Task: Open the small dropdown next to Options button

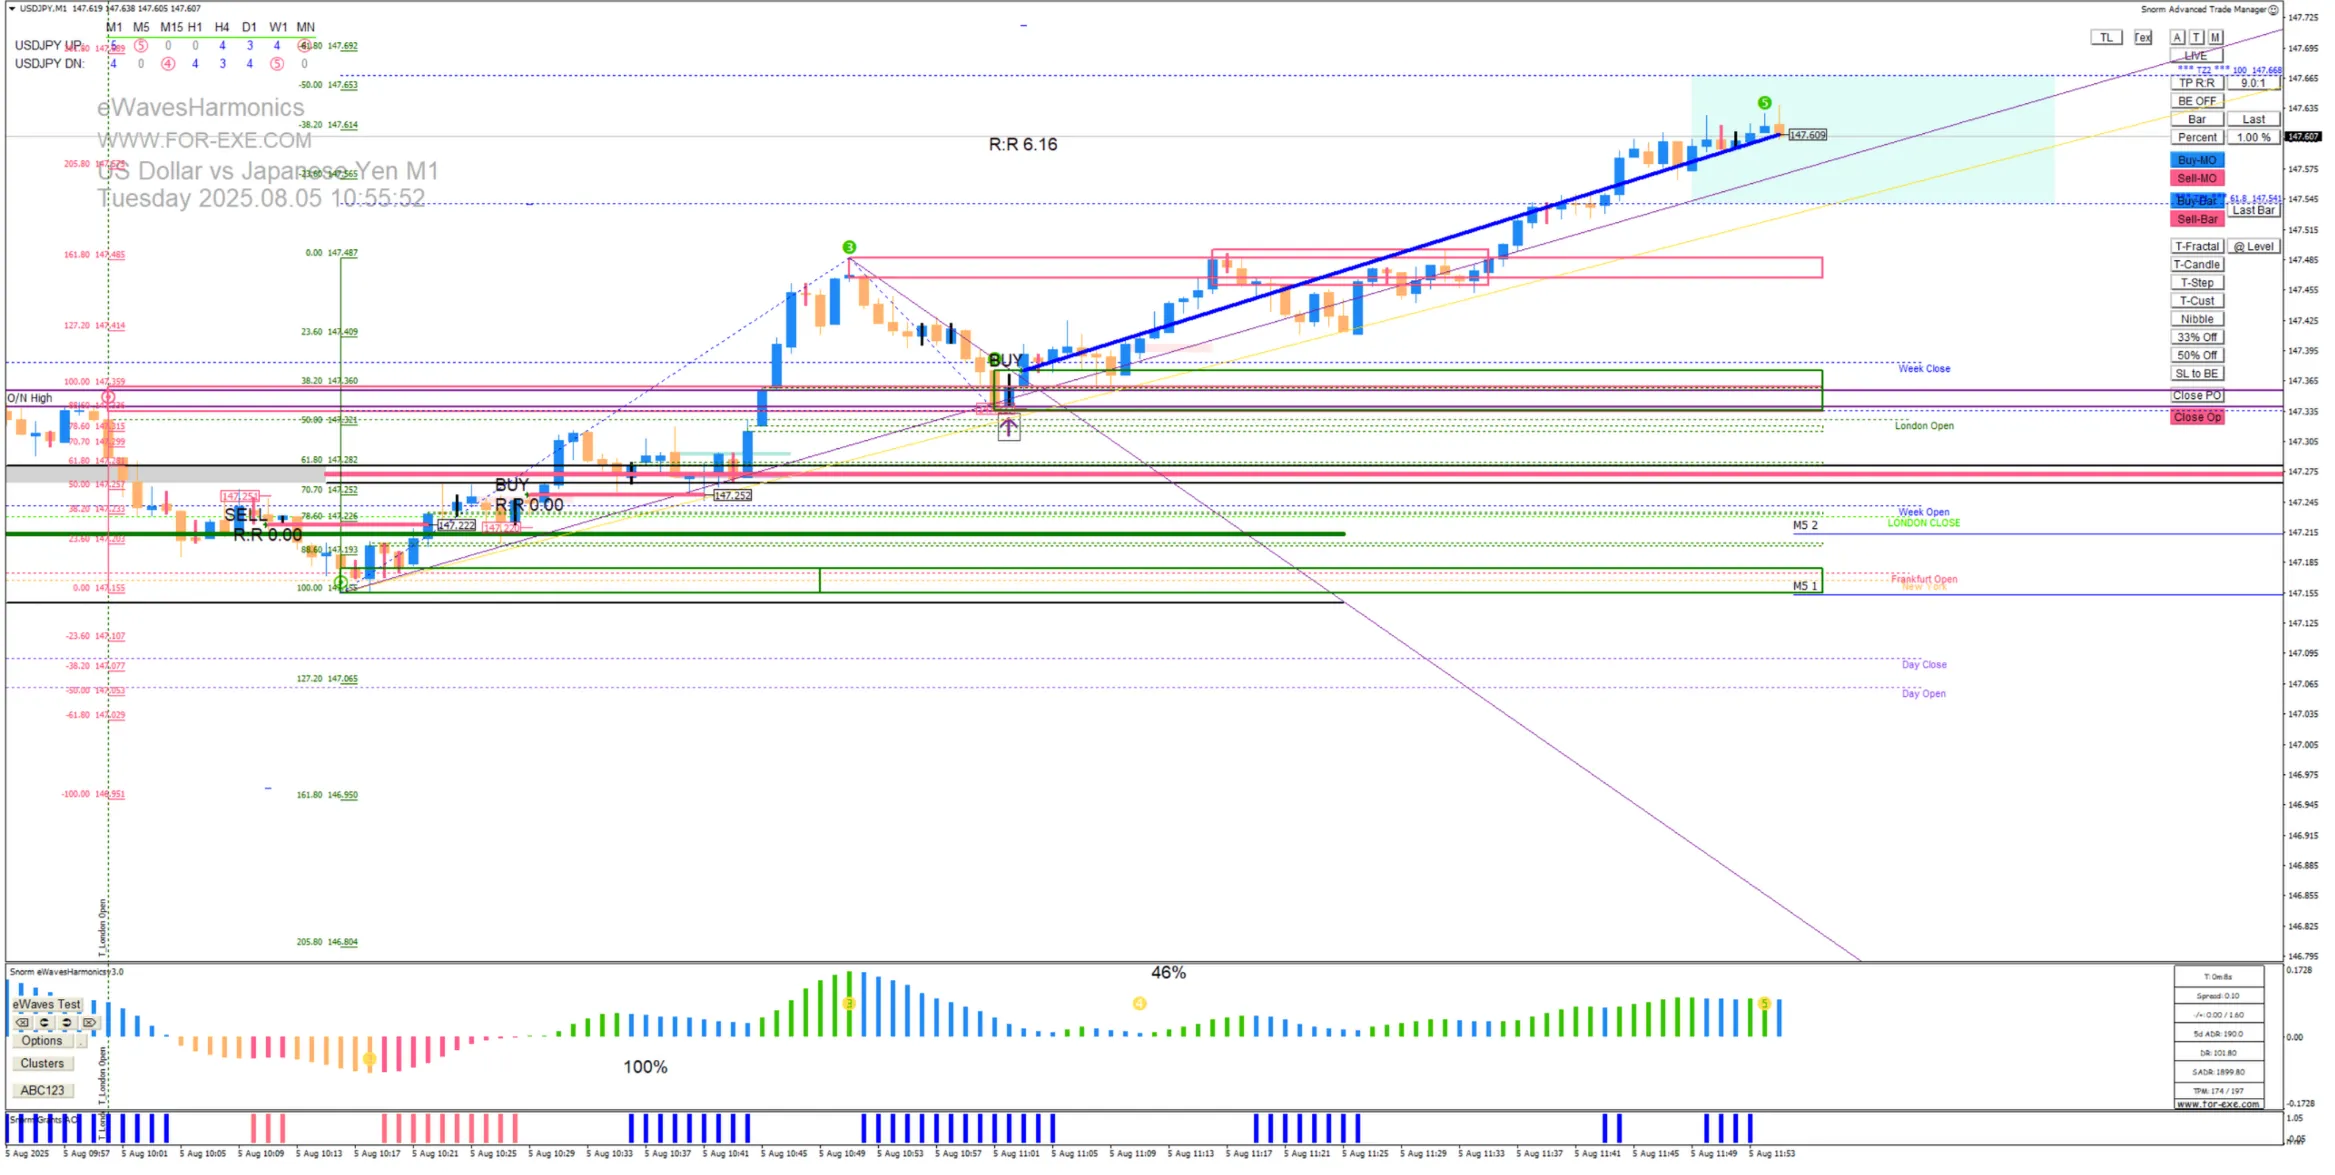Action: pos(81,1041)
